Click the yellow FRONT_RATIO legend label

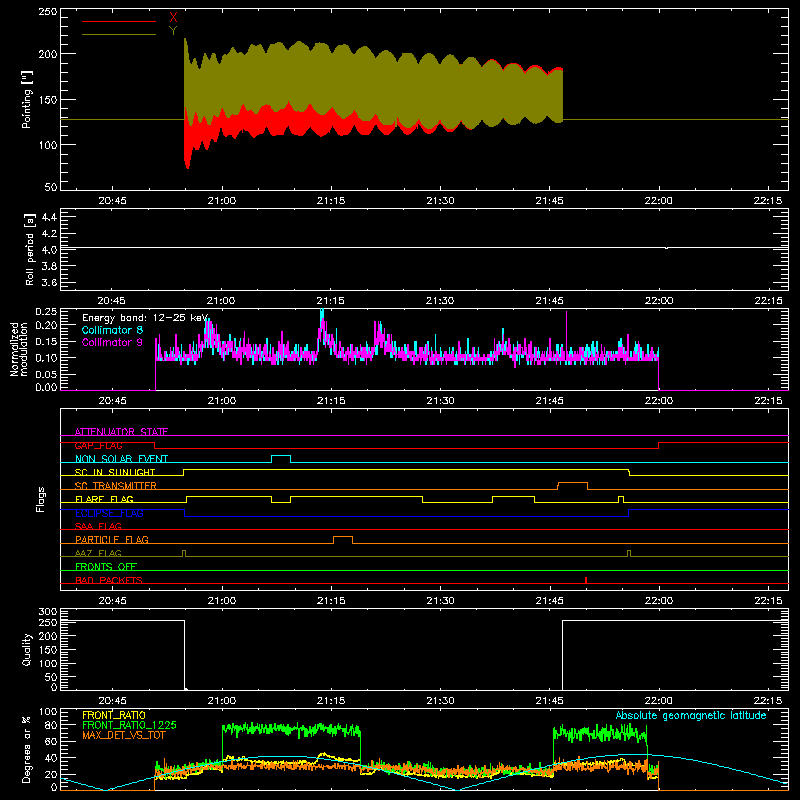pyautogui.click(x=114, y=715)
